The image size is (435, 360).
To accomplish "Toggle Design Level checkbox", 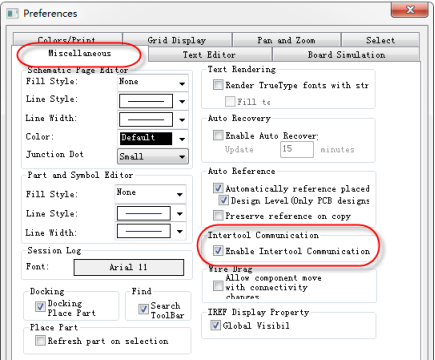I will tap(223, 200).
